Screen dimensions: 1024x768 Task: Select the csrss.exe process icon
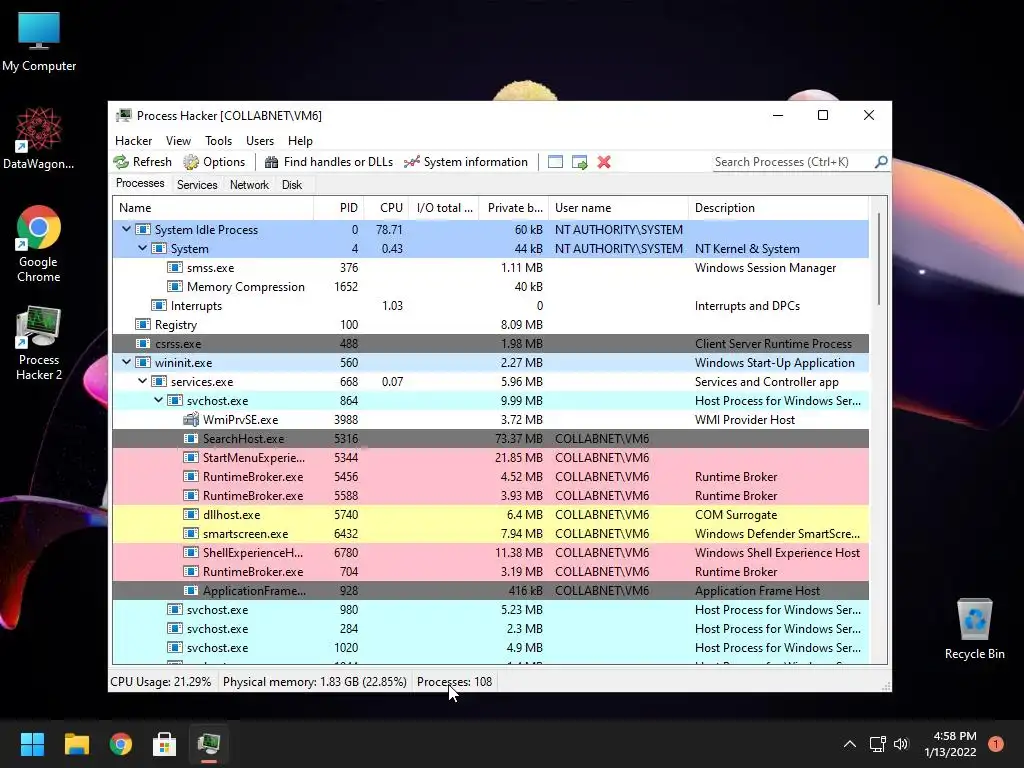(x=142, y=343)
